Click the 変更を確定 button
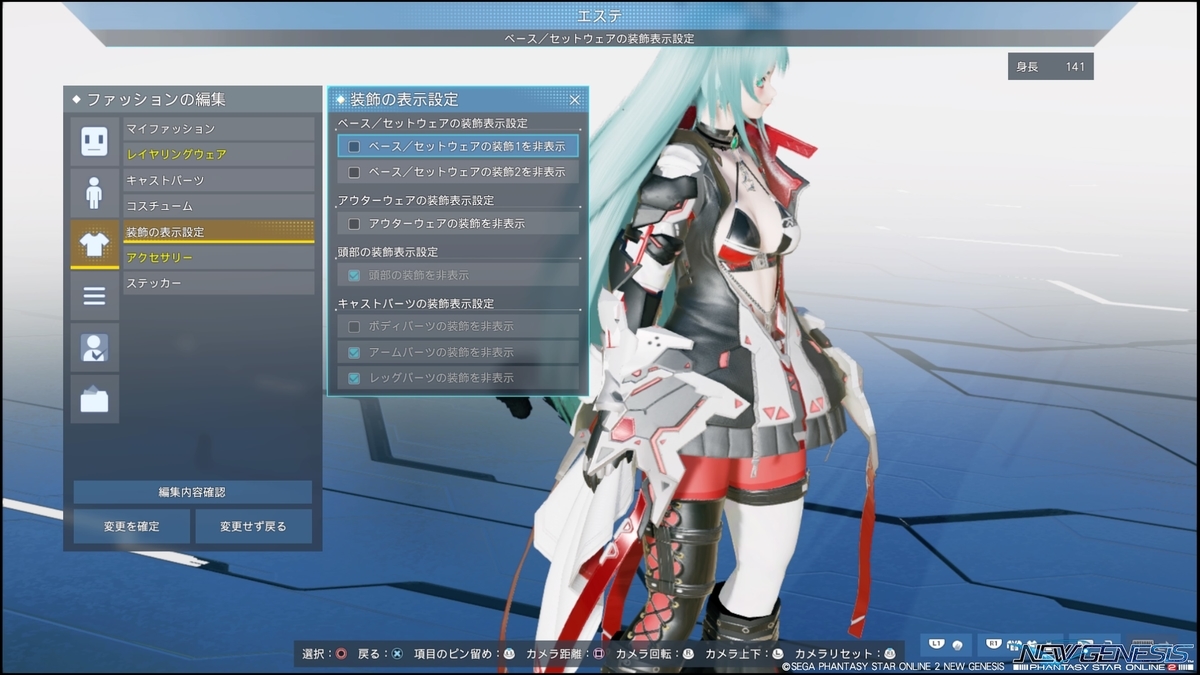 (131, 526)
